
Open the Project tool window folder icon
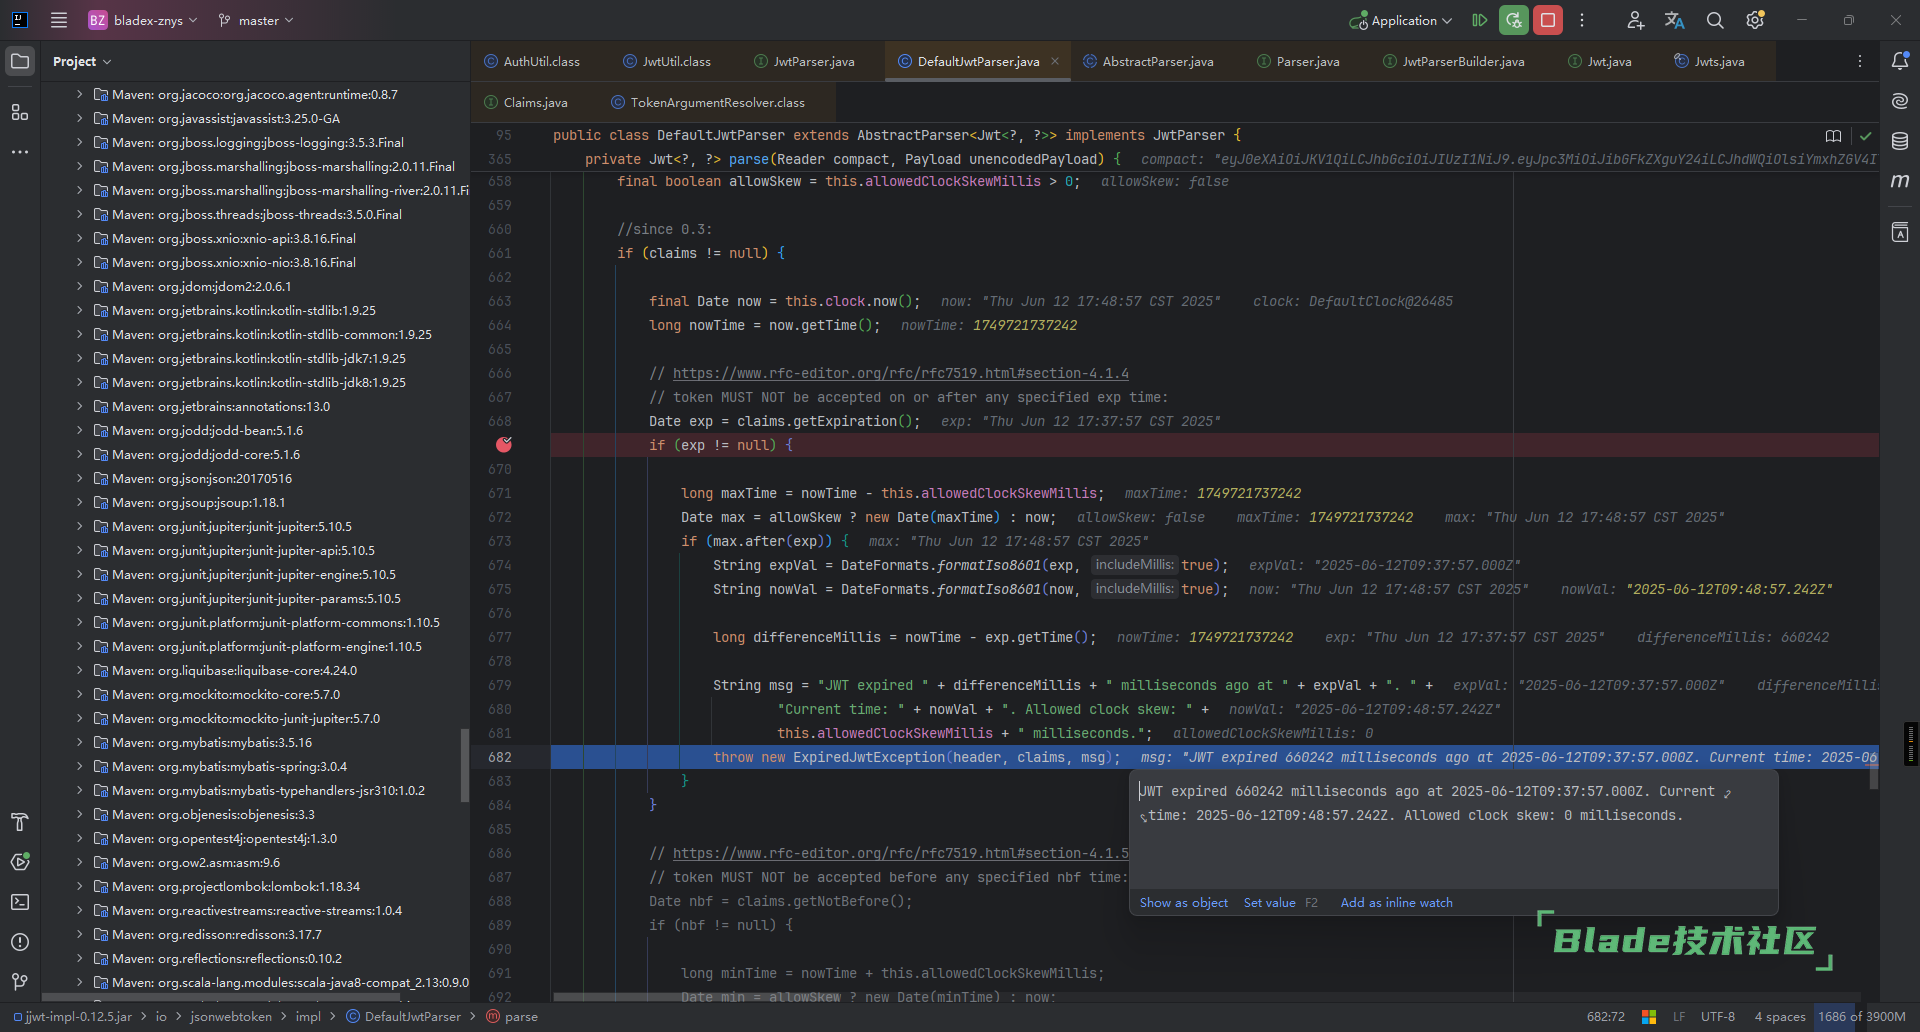click(20, 61)
